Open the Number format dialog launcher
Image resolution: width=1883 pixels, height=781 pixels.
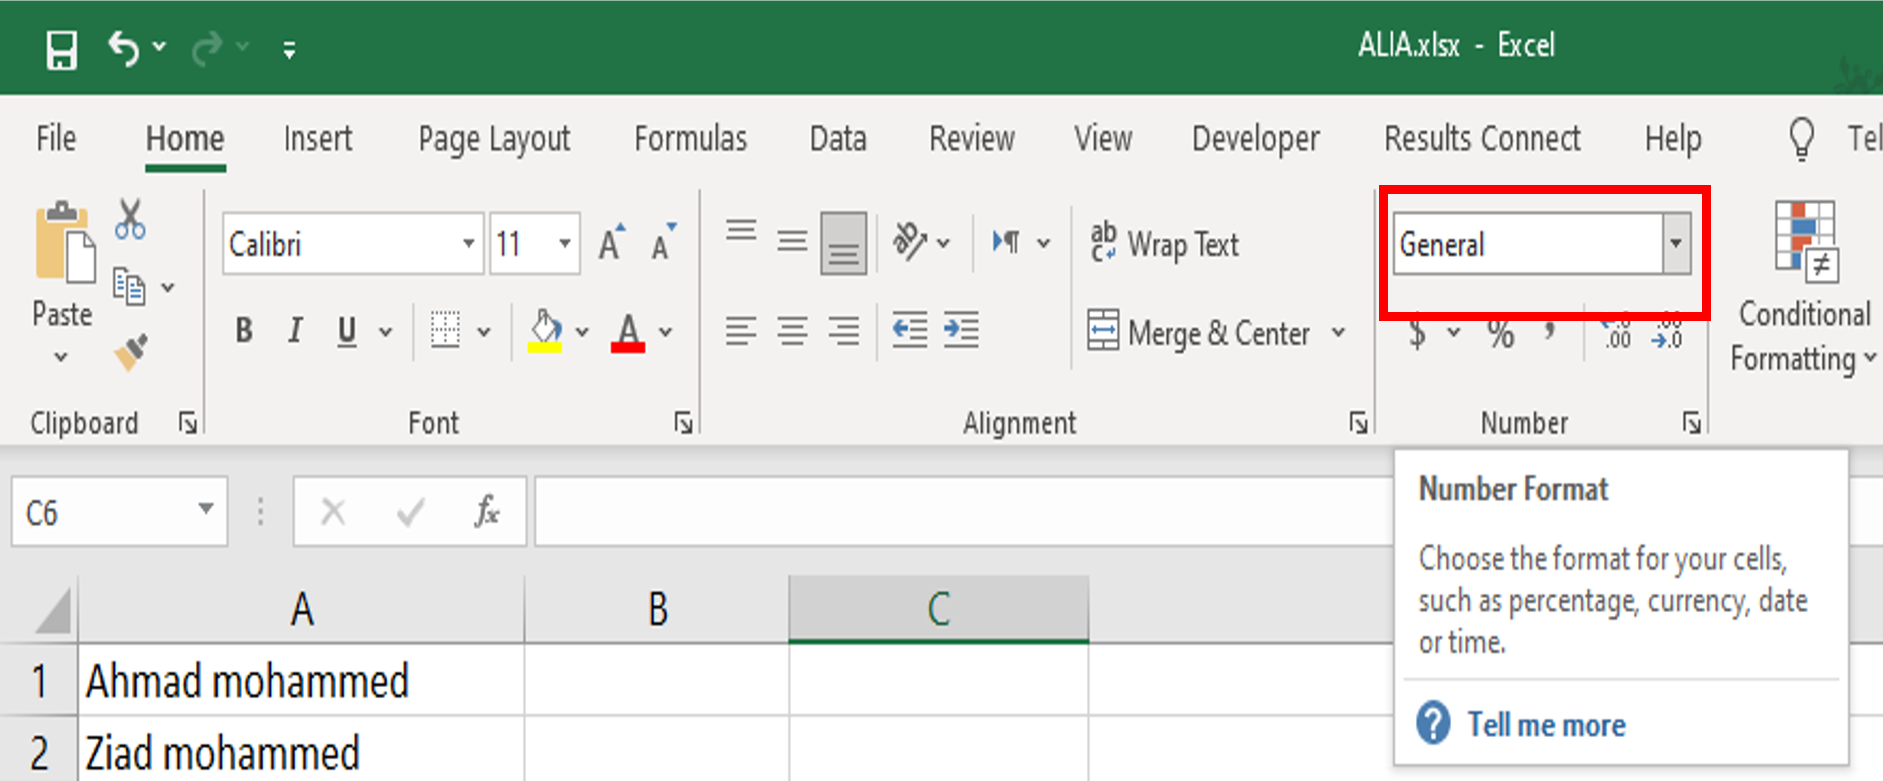coord(1691,423)
